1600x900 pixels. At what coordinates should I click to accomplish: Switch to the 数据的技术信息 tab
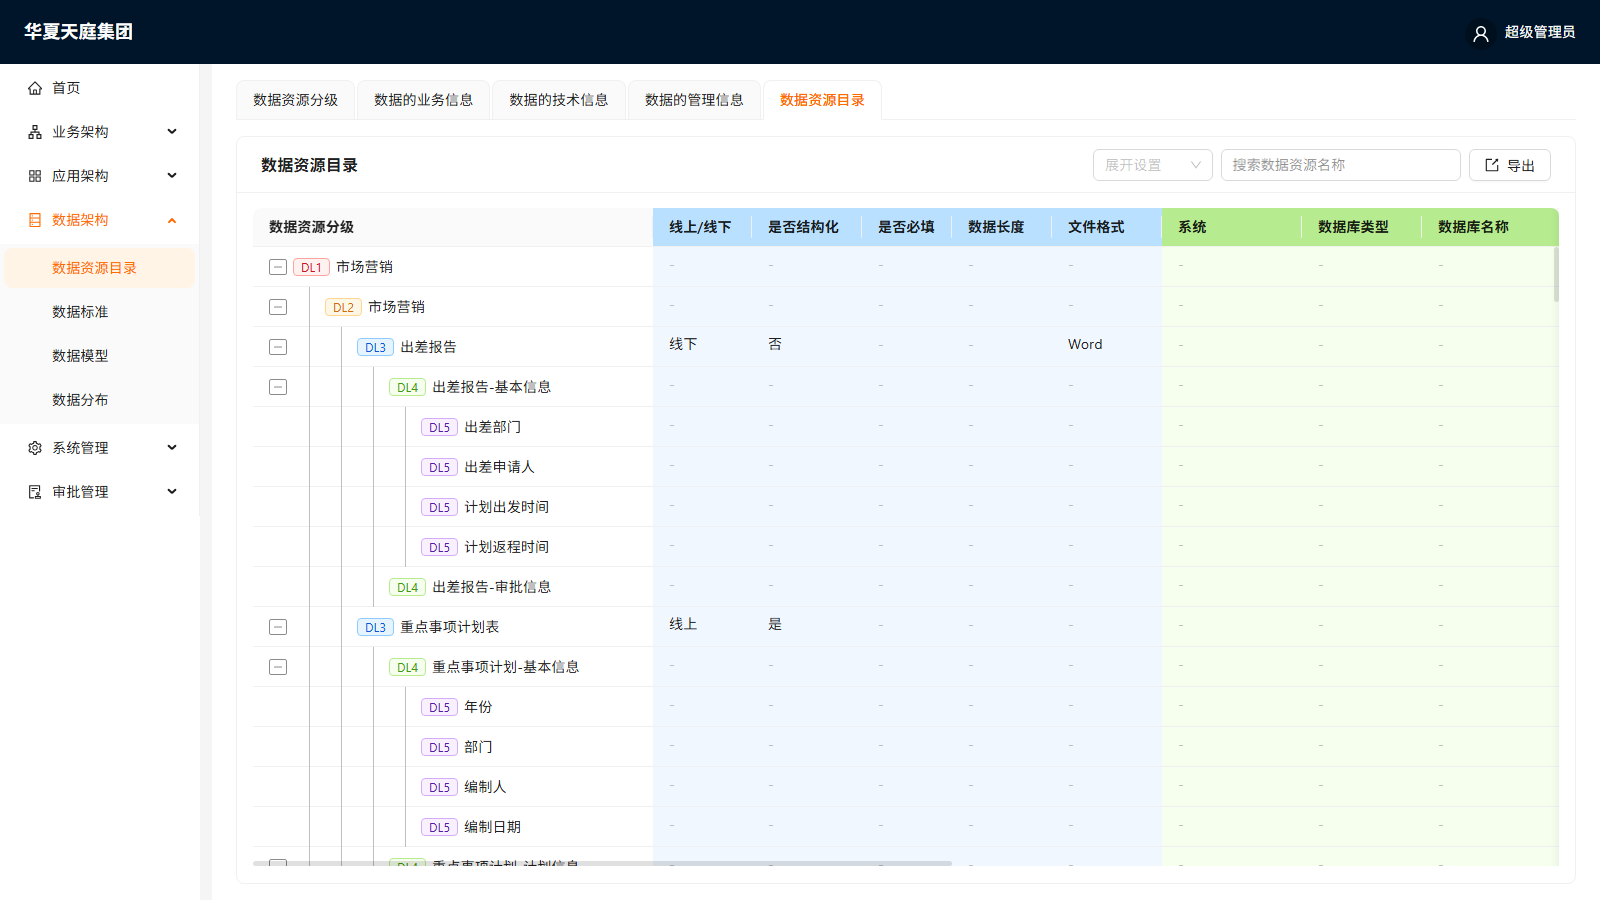[x=558, y=100]
